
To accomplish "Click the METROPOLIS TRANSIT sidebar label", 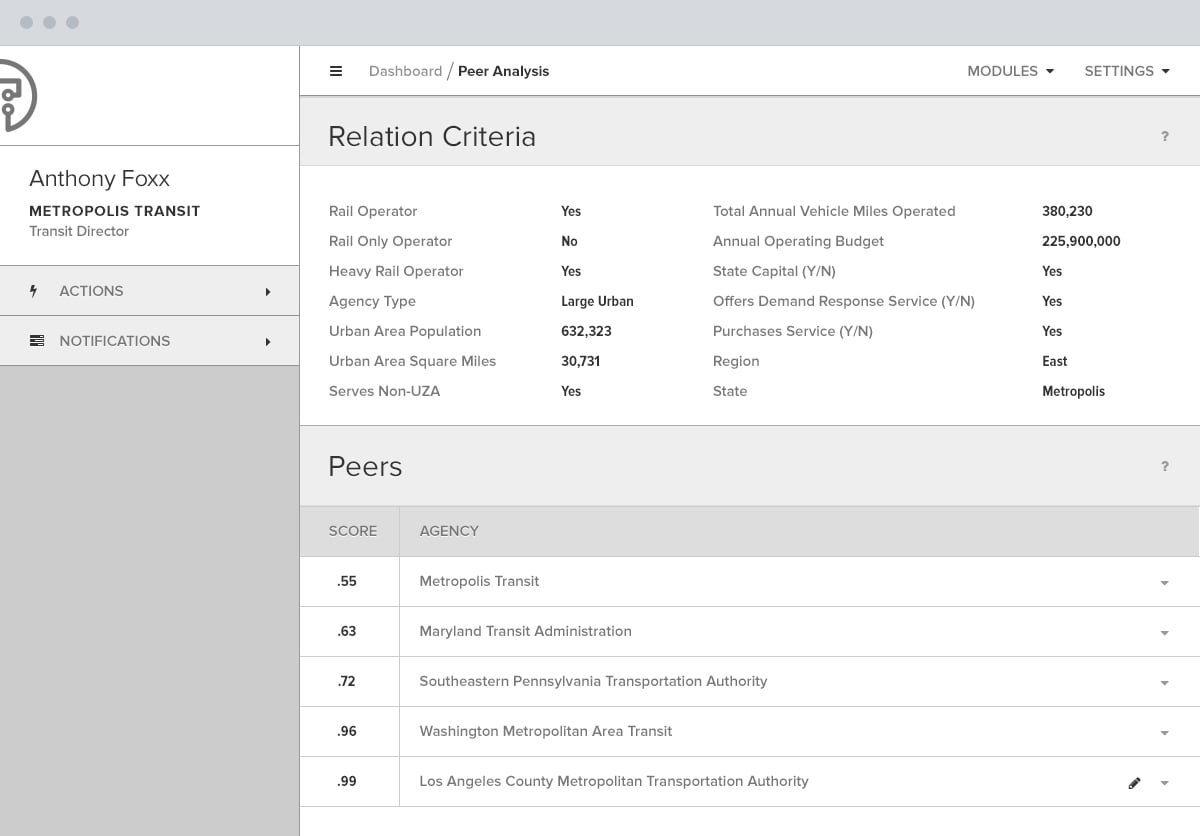I will coord(115,211).
